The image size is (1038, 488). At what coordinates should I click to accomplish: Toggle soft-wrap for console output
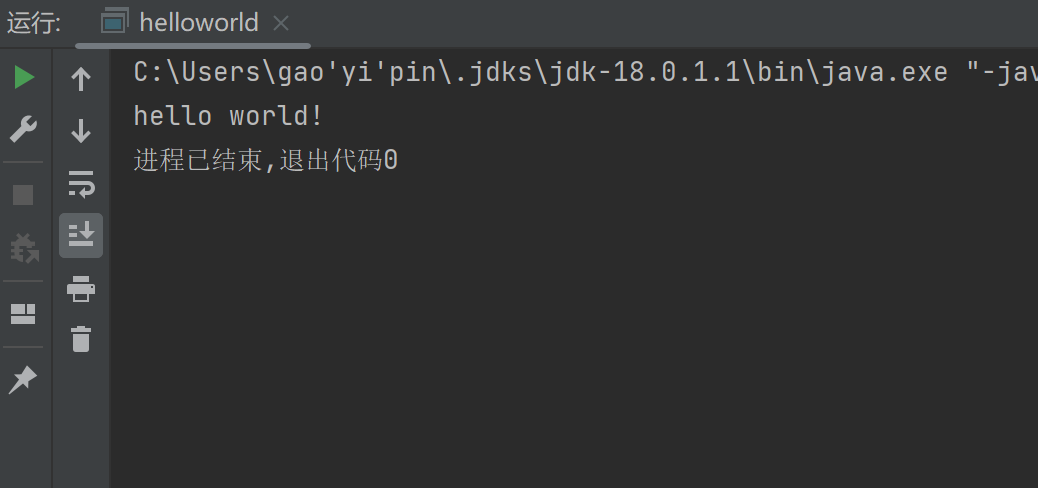(x=81, y=183)
